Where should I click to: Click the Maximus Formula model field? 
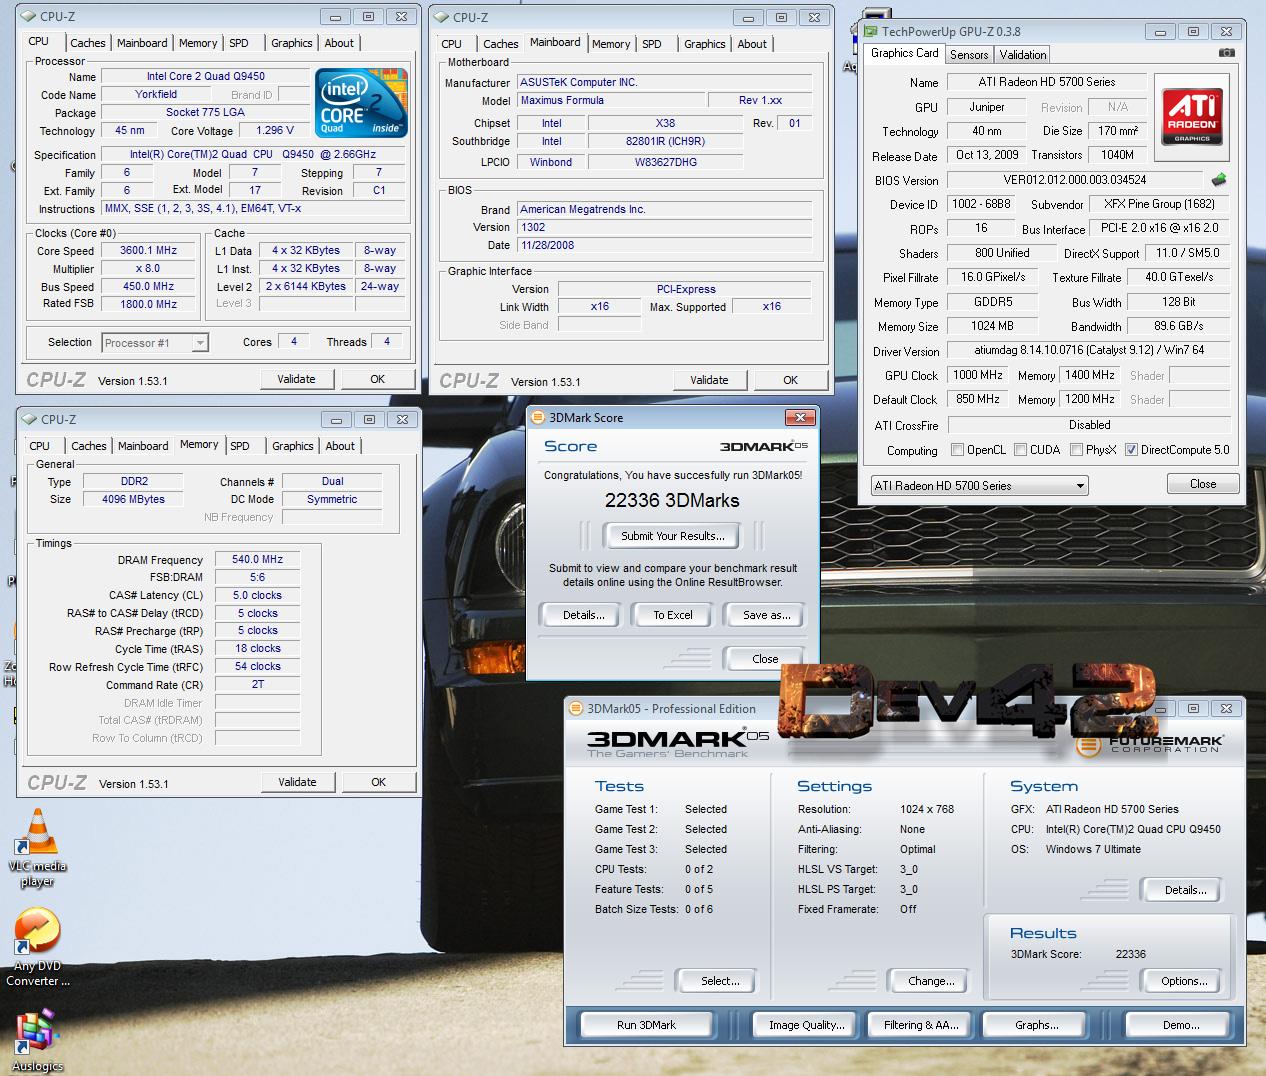pyautogui.click(x=610, y=100)
